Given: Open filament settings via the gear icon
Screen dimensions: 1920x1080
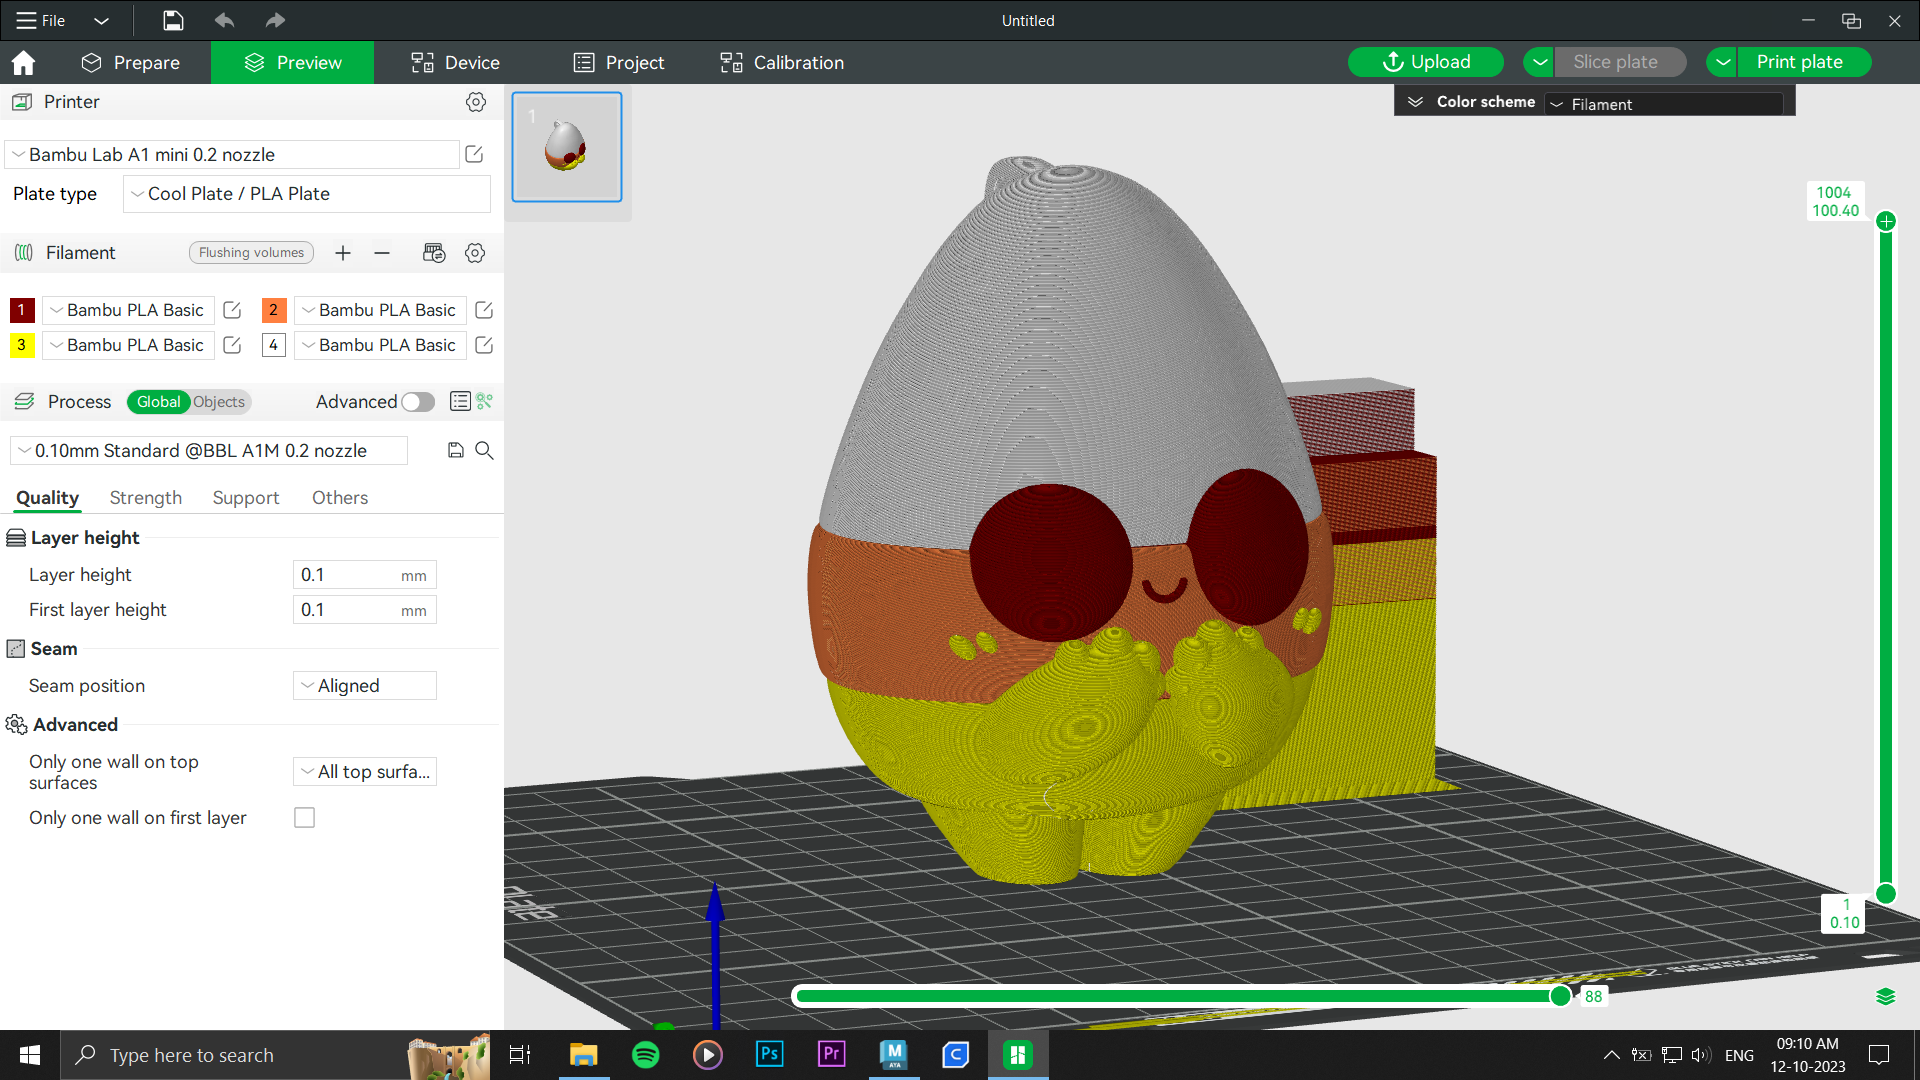Looking at the screenshot, I should point(475,253).
